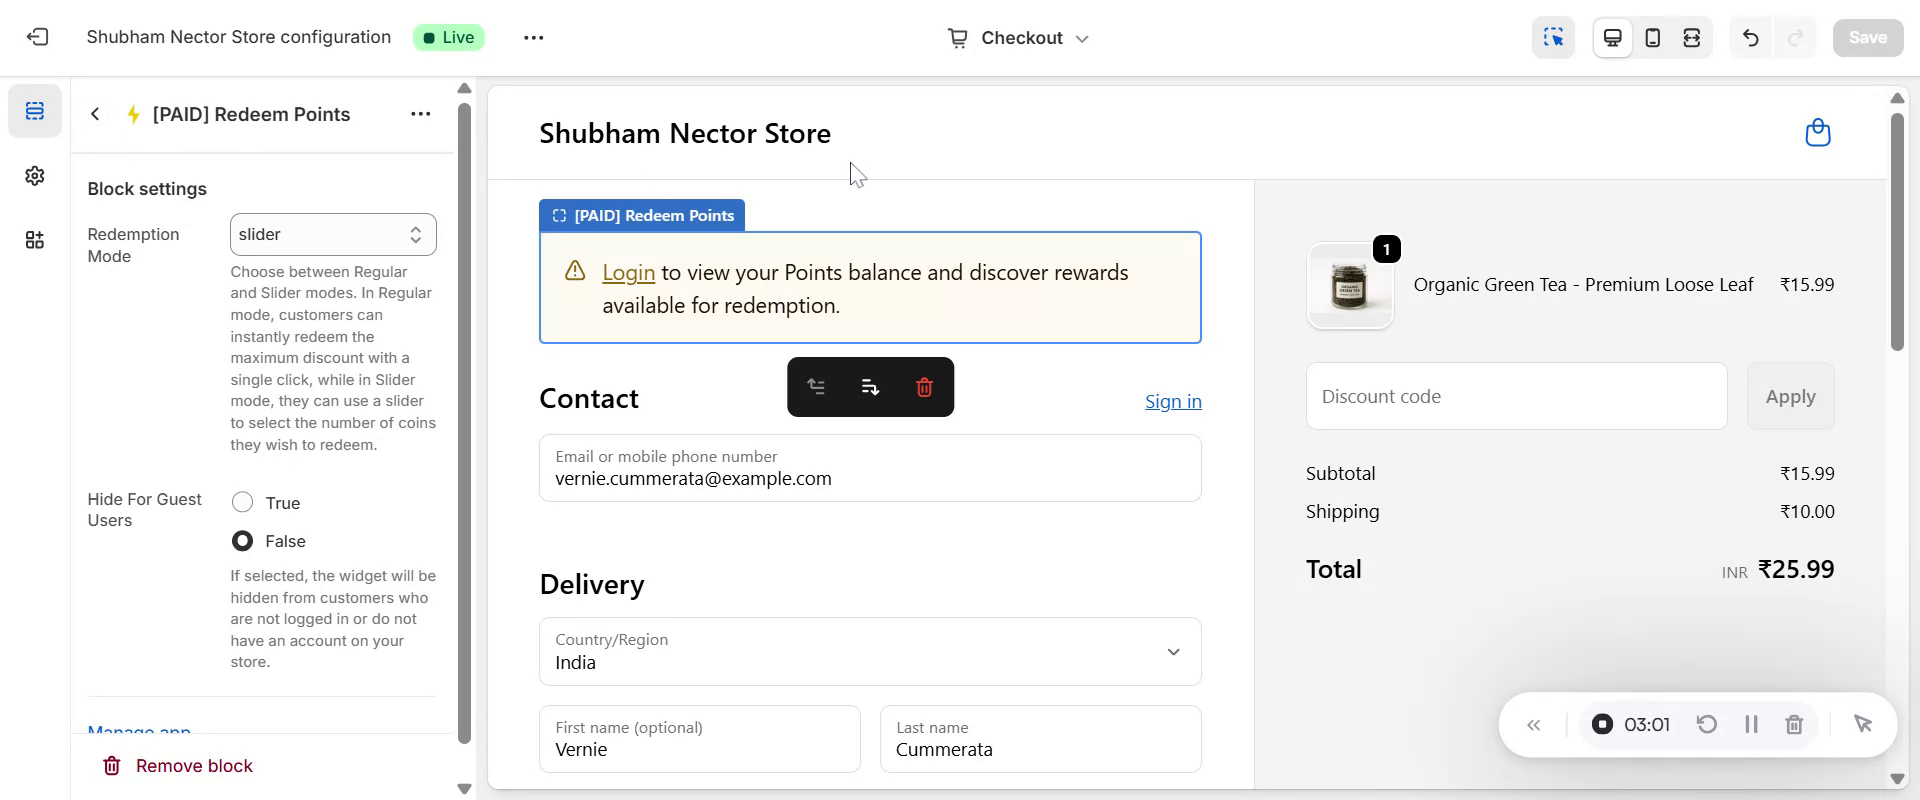Expand Country/Region India dropdown

[870, 651]
